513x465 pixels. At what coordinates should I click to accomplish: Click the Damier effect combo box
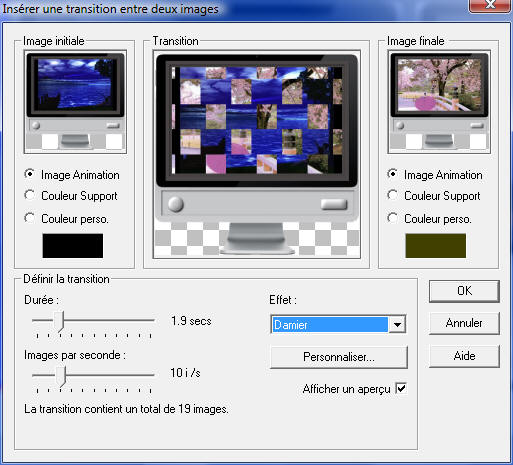point(338,324)
